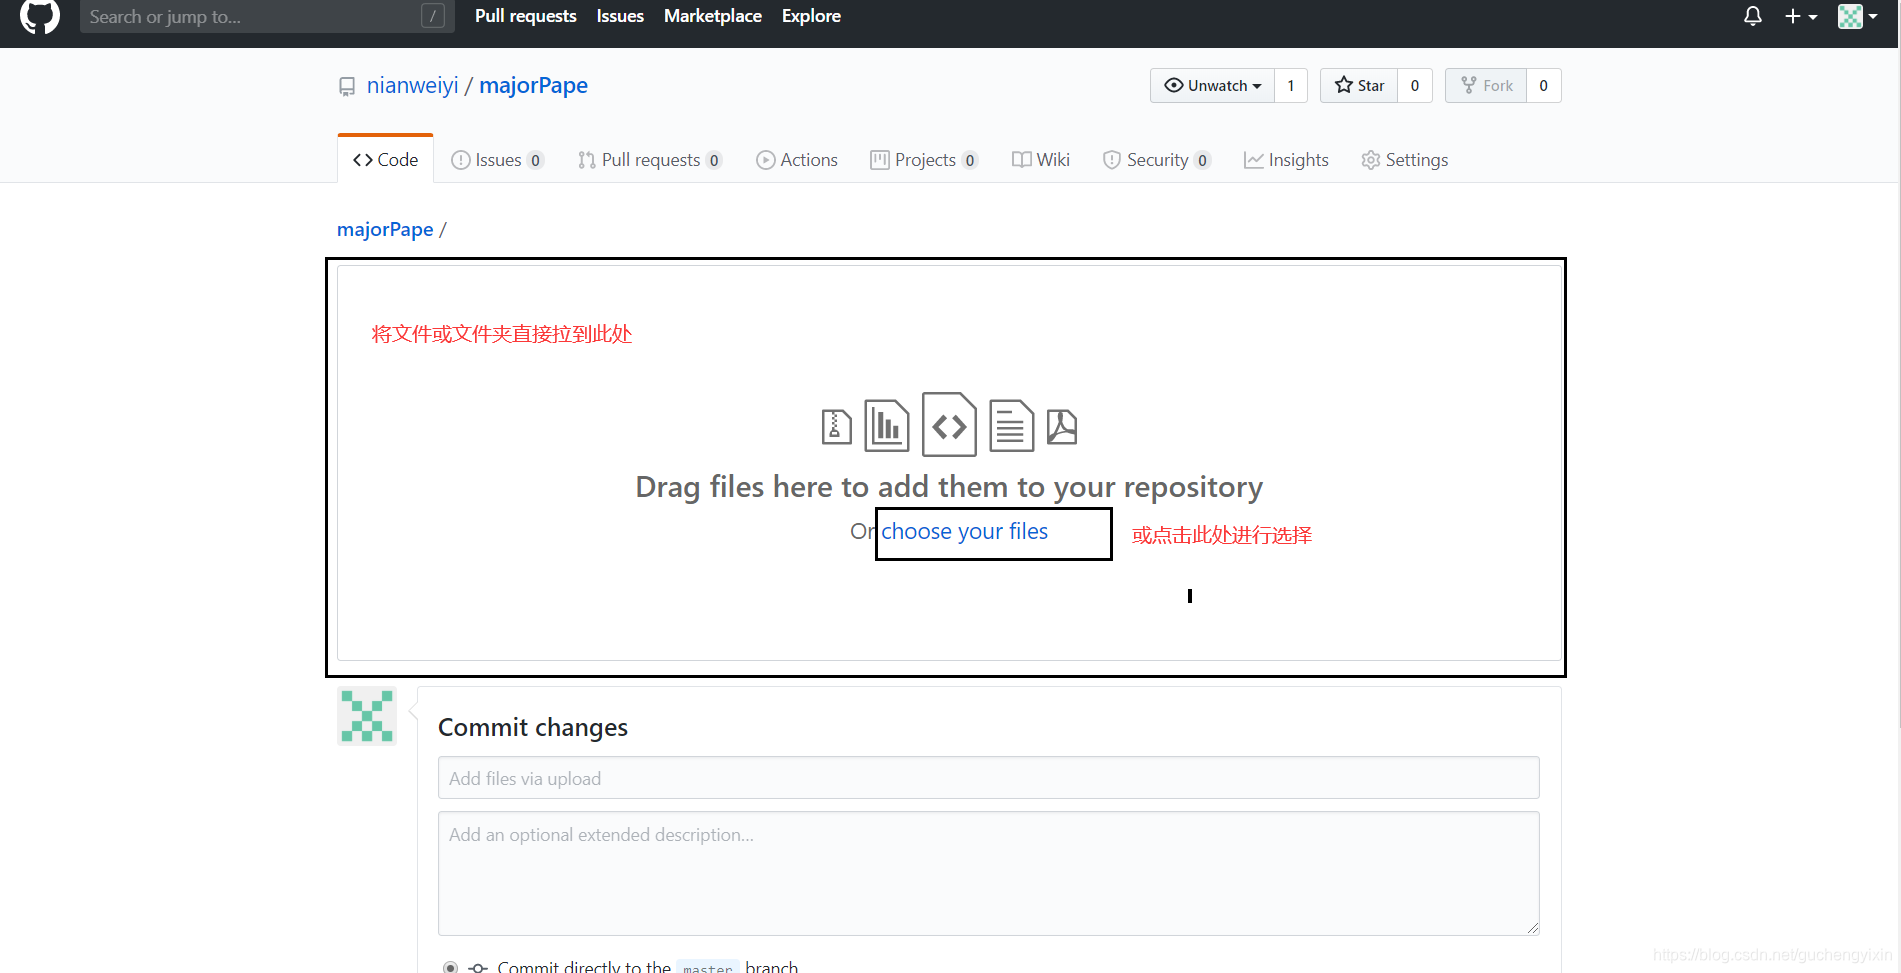Open the Projects tab
The height and width of the screenshot is (973, 1901).
924,160
